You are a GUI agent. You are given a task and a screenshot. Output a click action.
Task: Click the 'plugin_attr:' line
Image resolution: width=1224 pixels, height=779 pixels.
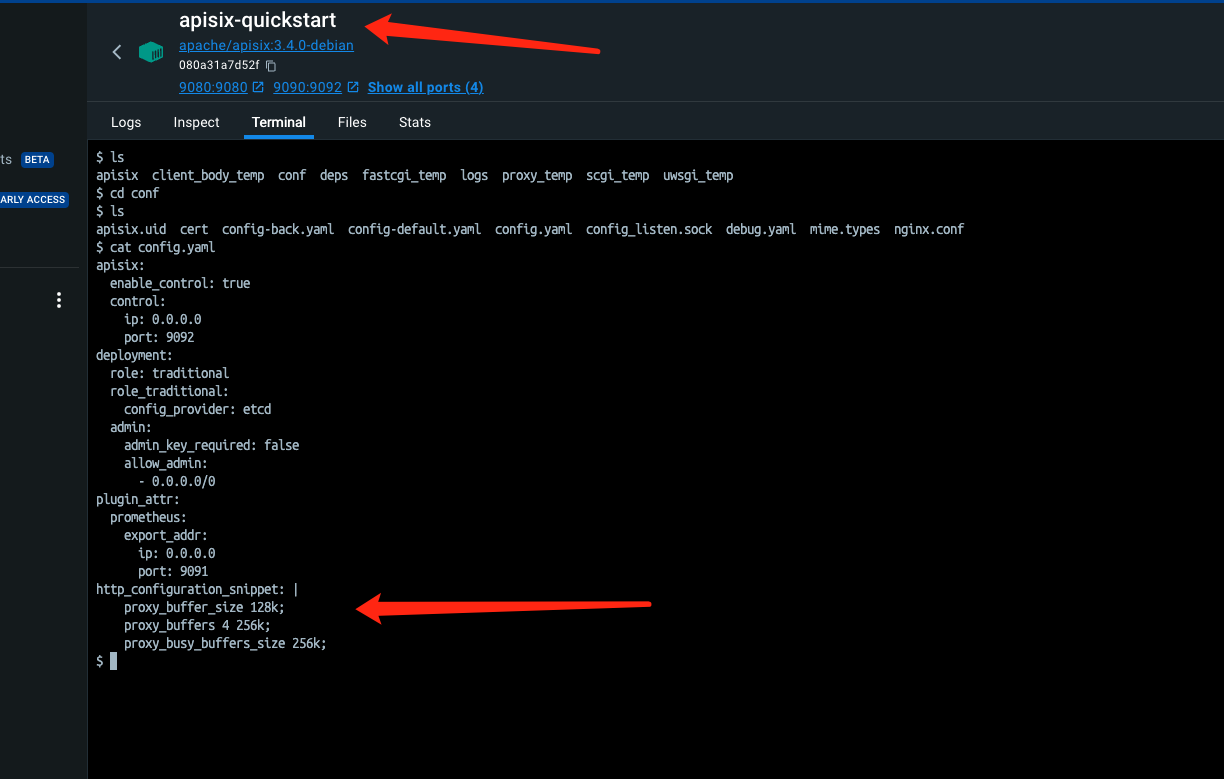[x=138, y=499]
